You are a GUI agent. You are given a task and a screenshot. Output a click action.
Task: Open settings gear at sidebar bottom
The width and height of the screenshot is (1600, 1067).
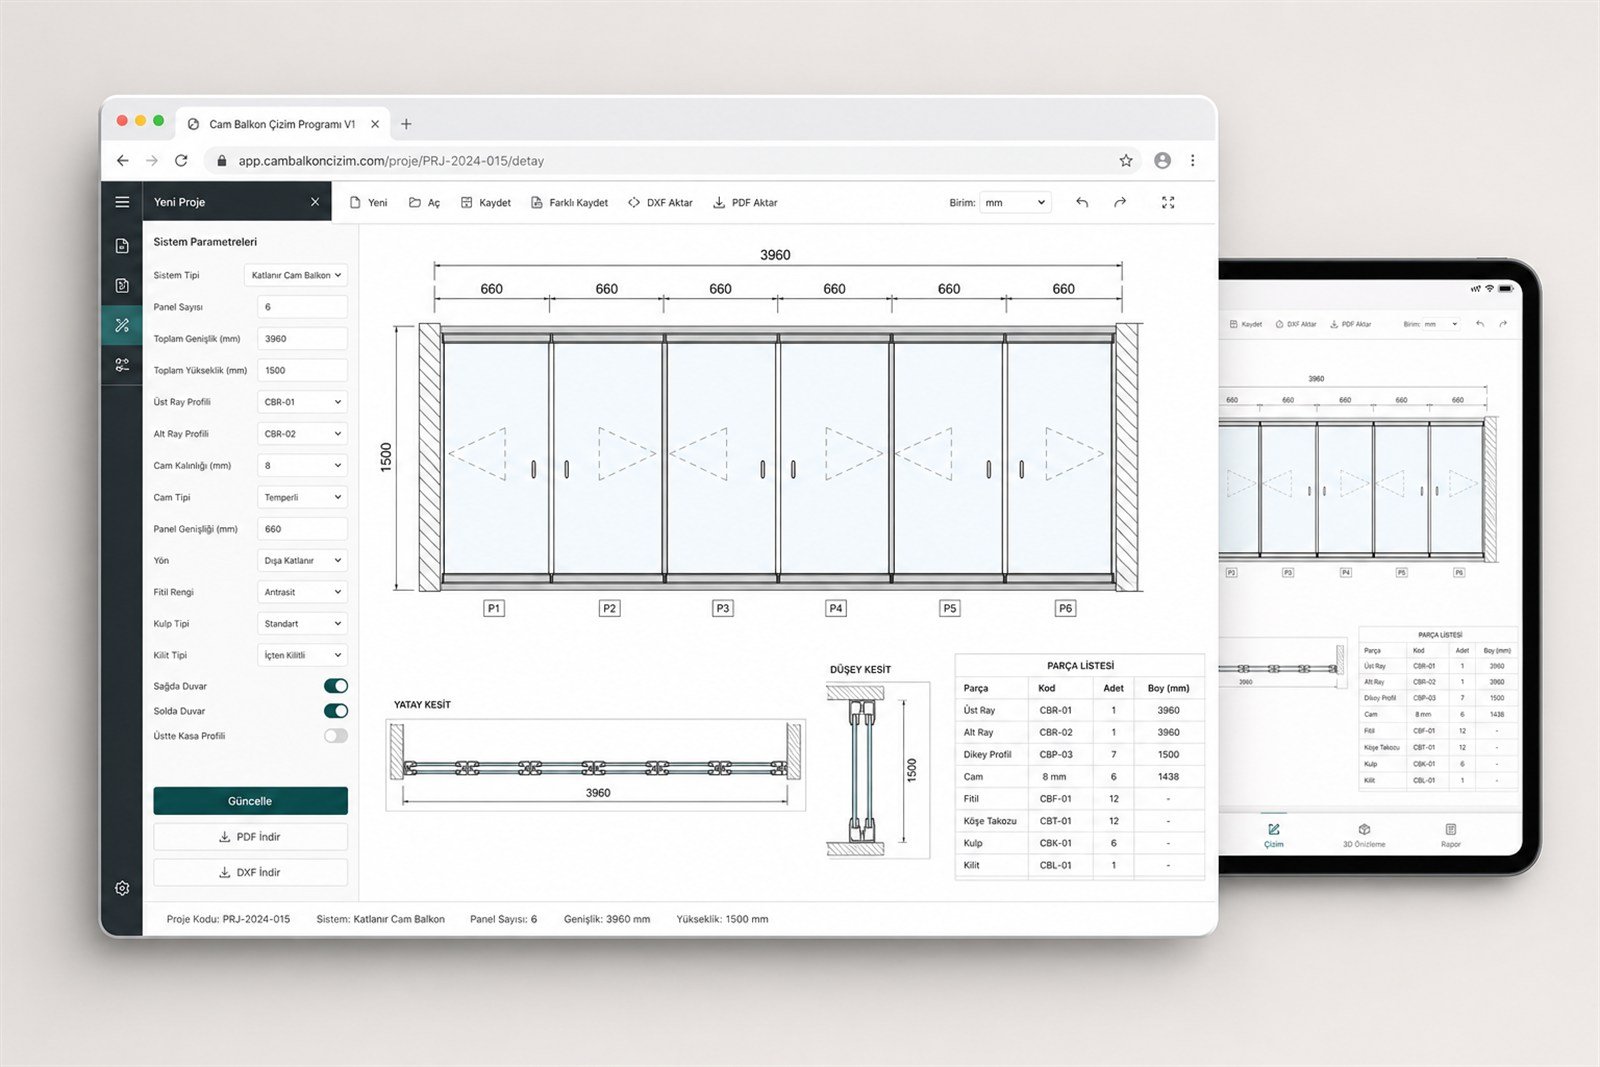tap(122, 888)
